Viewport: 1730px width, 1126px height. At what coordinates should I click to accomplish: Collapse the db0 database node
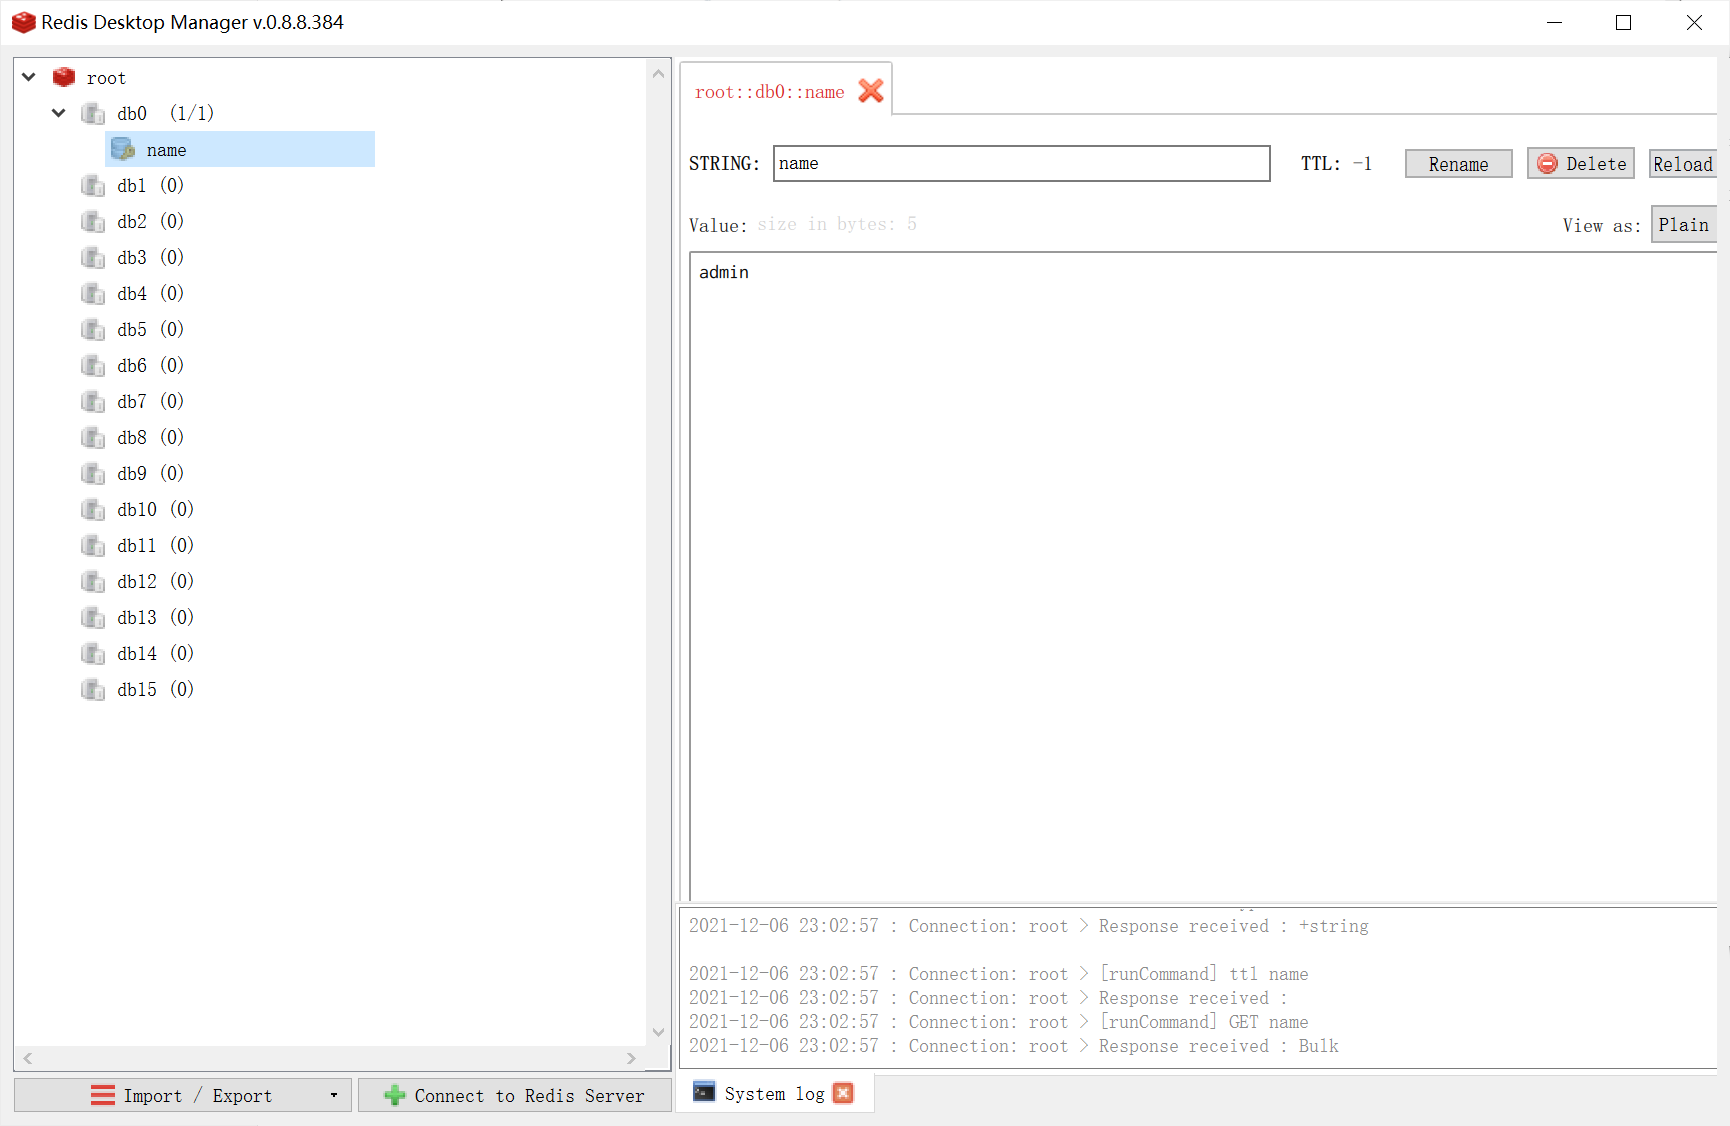pos(59,113)
